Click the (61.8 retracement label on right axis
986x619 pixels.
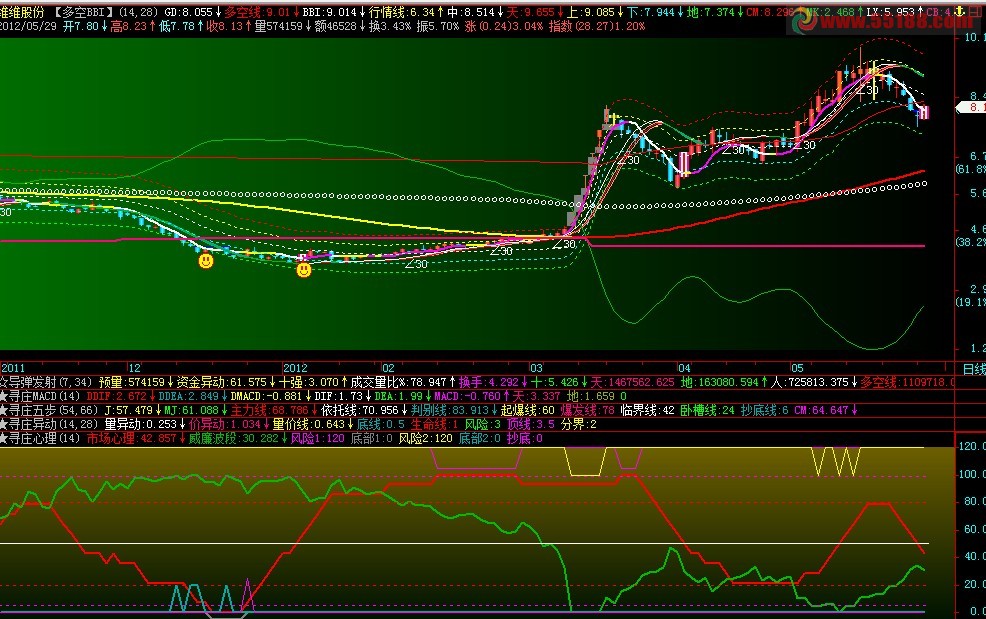pos(970,169)
